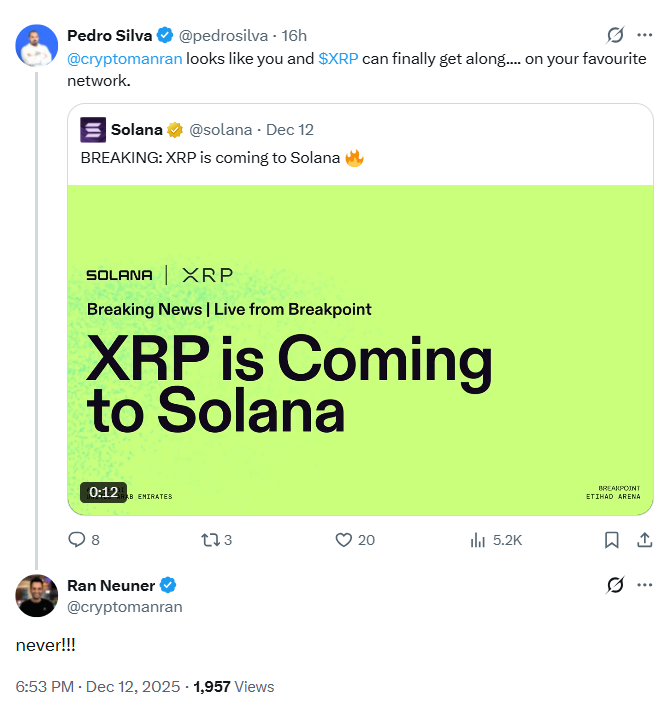Open the @pedrosilva handle link
668x710 pixels.
coord(224,35)
